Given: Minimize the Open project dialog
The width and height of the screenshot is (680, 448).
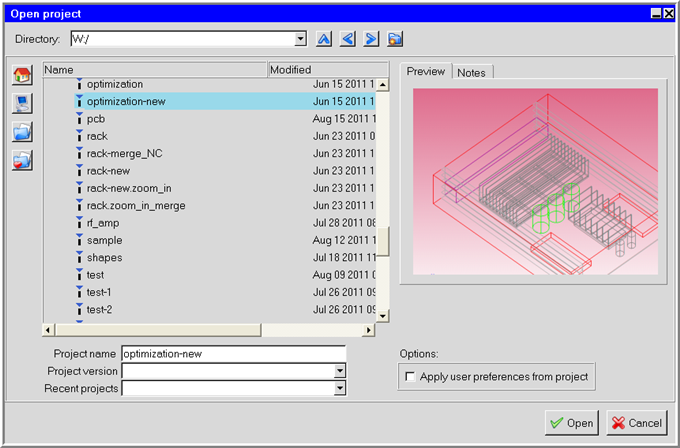Looking at the screenshot, I should pyautogui.click(x=657, y=14).
